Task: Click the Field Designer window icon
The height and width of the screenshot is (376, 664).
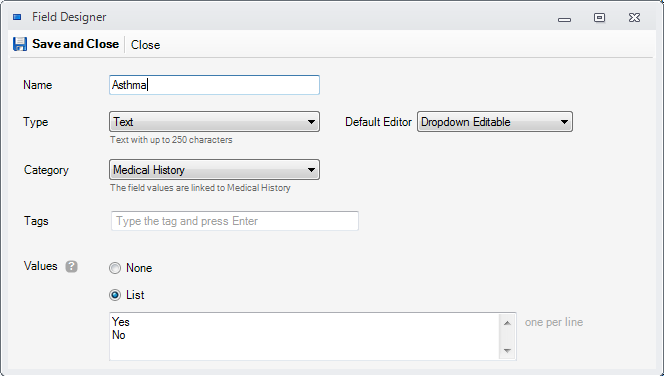Action: [17, 17]
